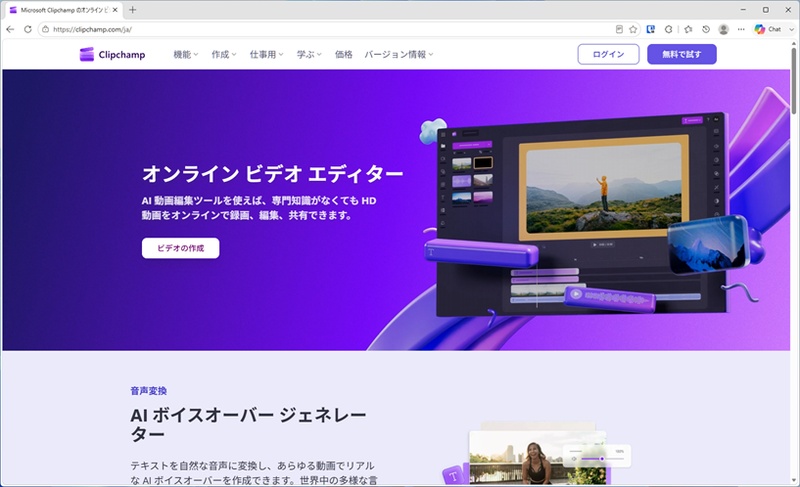Viewport: 800px width, 487px height.
Task: Close the Microsoft Clipchamp tab
Action: coord(115,10)
